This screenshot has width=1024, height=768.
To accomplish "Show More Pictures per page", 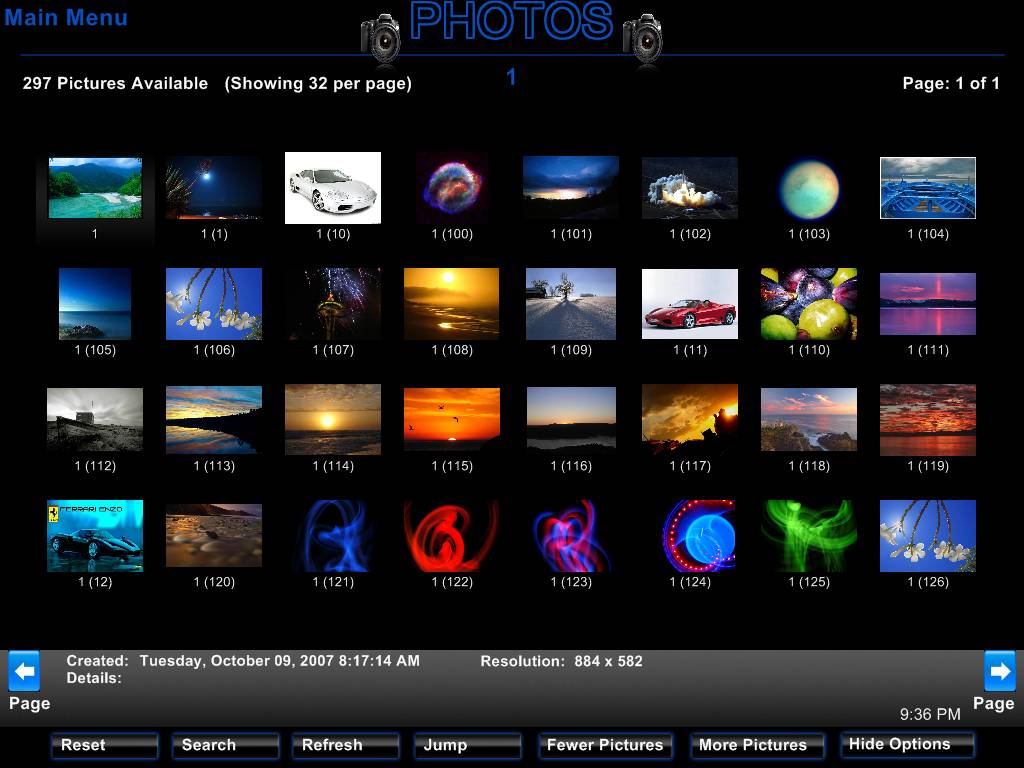I will (x=757, y=745).
